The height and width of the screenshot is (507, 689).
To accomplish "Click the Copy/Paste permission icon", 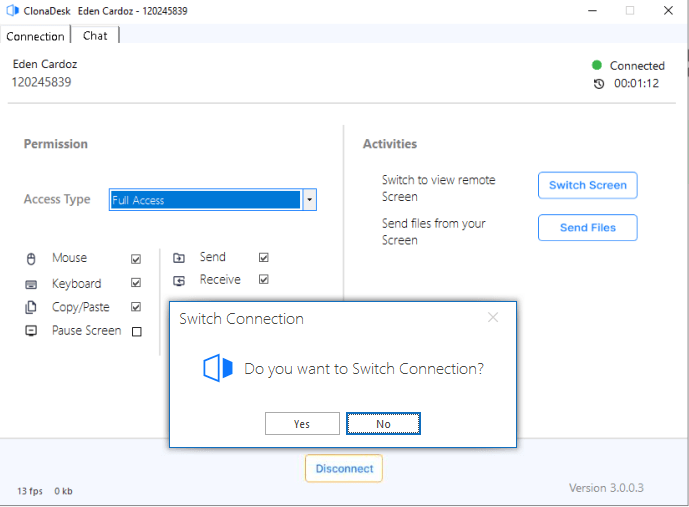I will click(31, 307).
